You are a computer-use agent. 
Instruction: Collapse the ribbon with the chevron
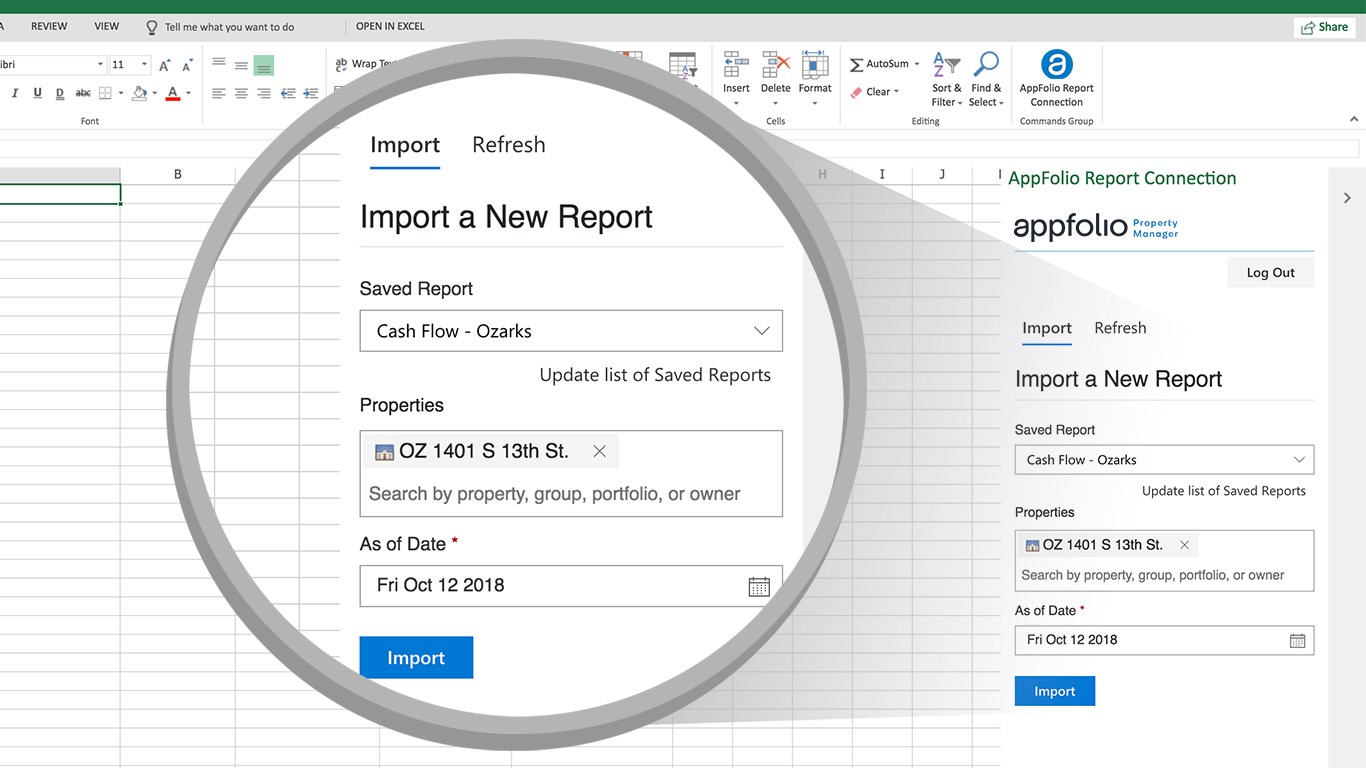coord(1355,120)
